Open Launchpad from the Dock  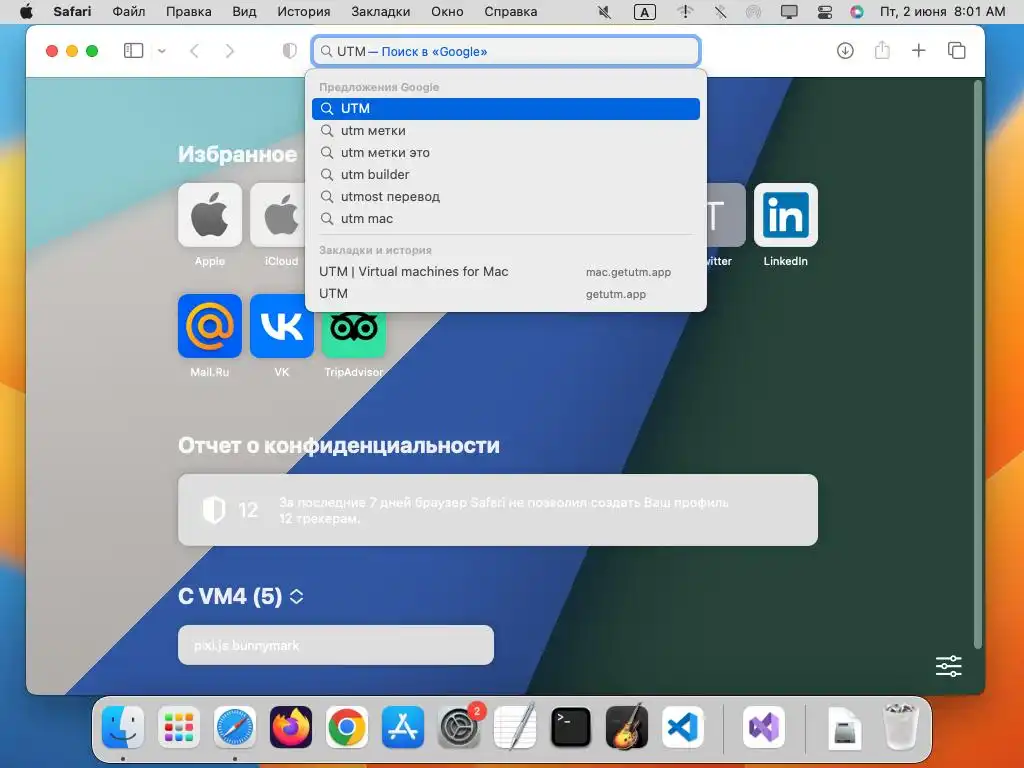tap(179, 727)
